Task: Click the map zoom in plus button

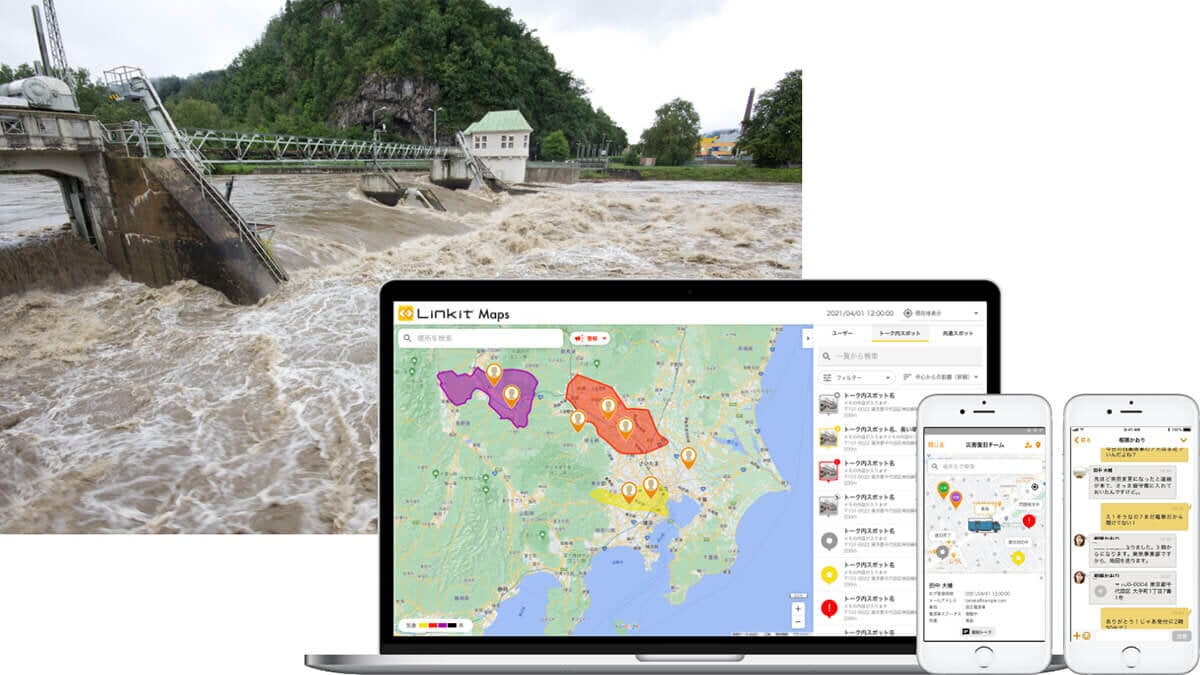Action: point(797,608)
